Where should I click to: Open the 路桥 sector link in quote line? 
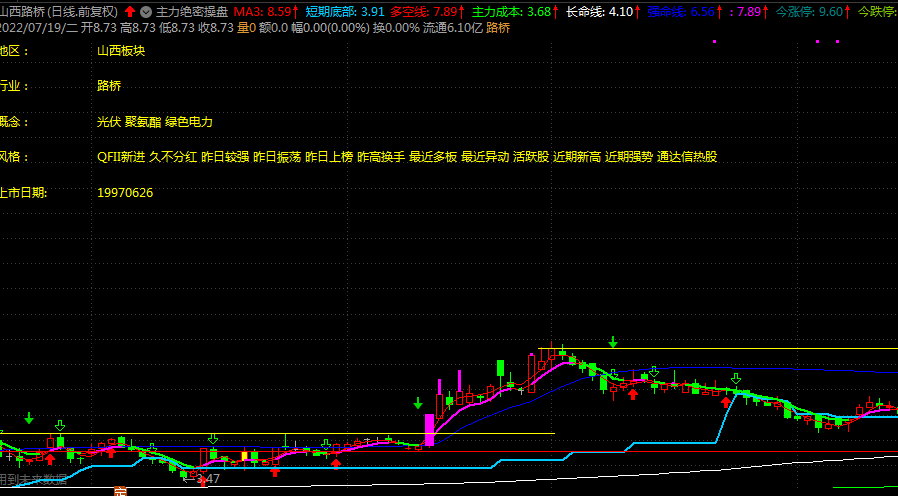click(x=498, y=27)
